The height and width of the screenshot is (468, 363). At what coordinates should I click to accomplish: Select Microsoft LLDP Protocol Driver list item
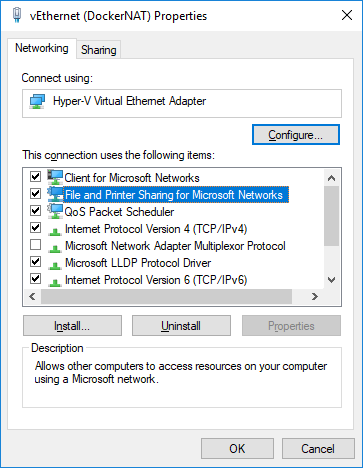pyautogui.click(x=138, y=263)
